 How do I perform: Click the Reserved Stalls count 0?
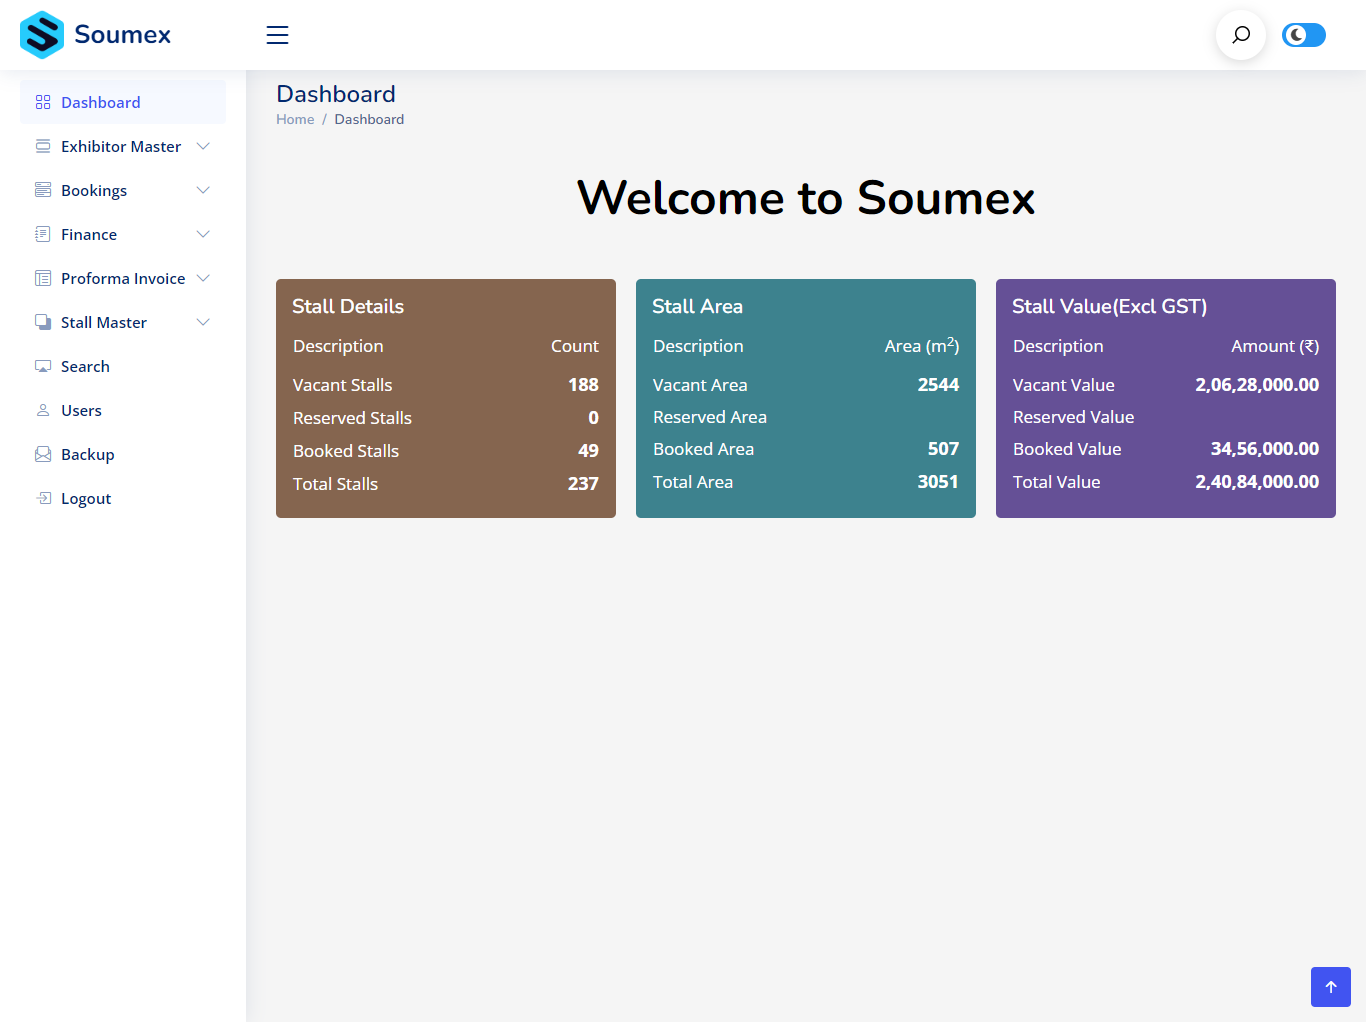point(593,418)
